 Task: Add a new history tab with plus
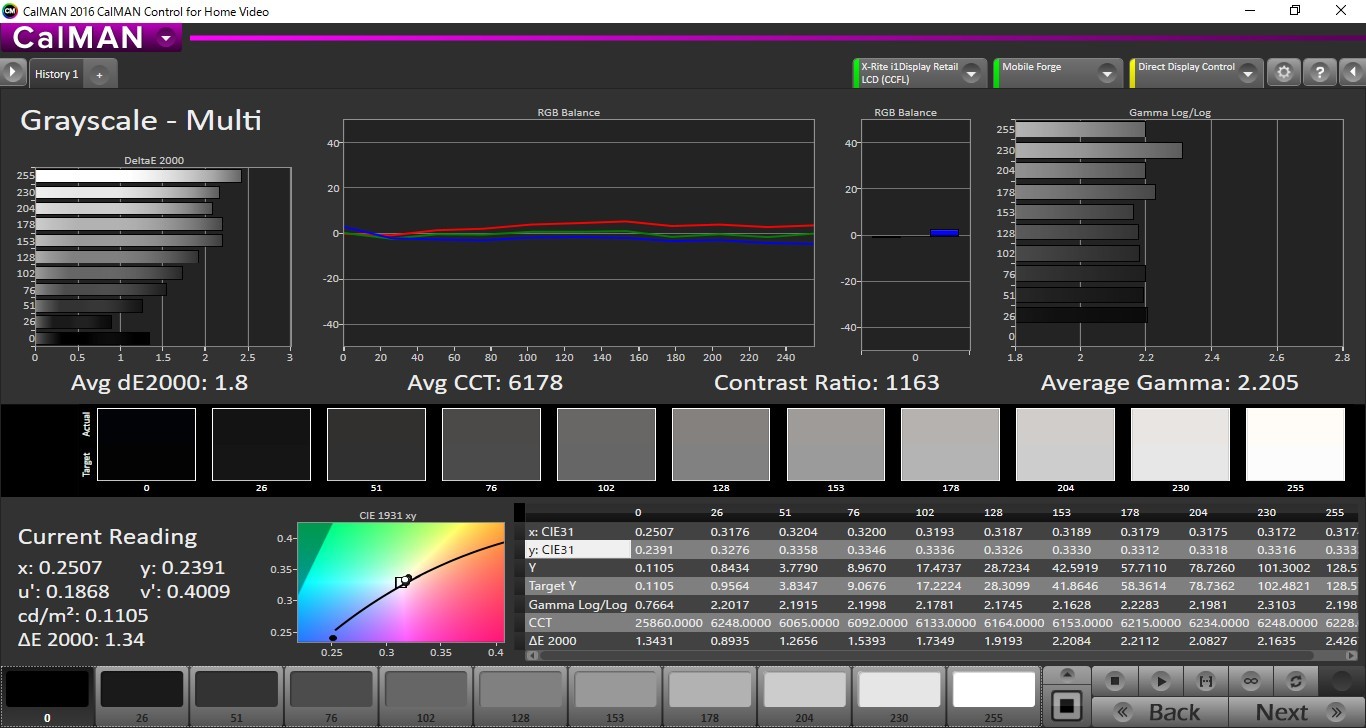coord(100,74)
